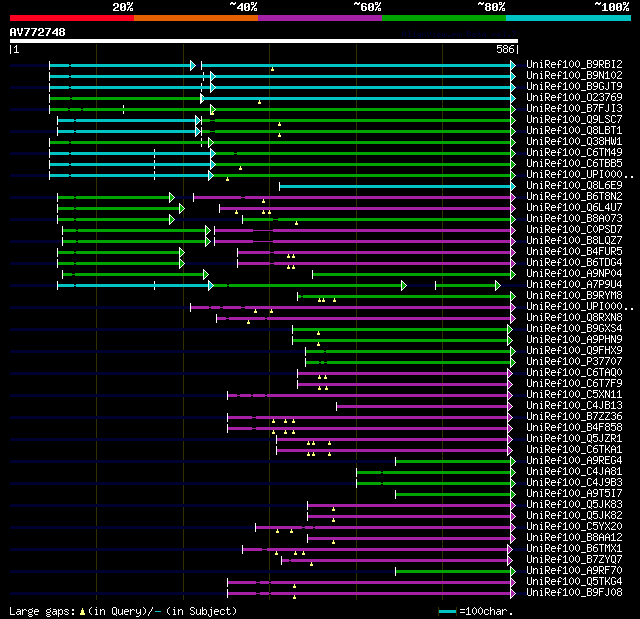This screenshot has width=640, height=619.
Task: Click UniRef100_C0PSD7 label
Action: (x=574, y=230)
